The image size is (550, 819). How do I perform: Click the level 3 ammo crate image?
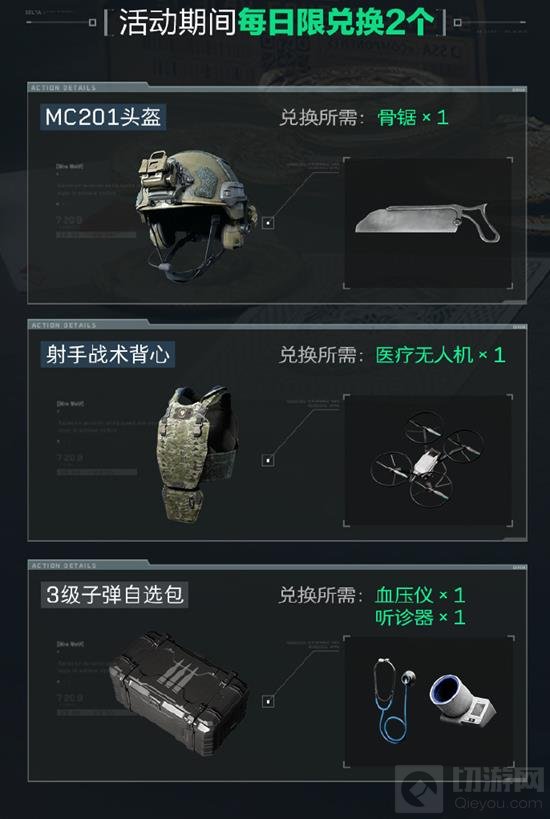point(179,694)
